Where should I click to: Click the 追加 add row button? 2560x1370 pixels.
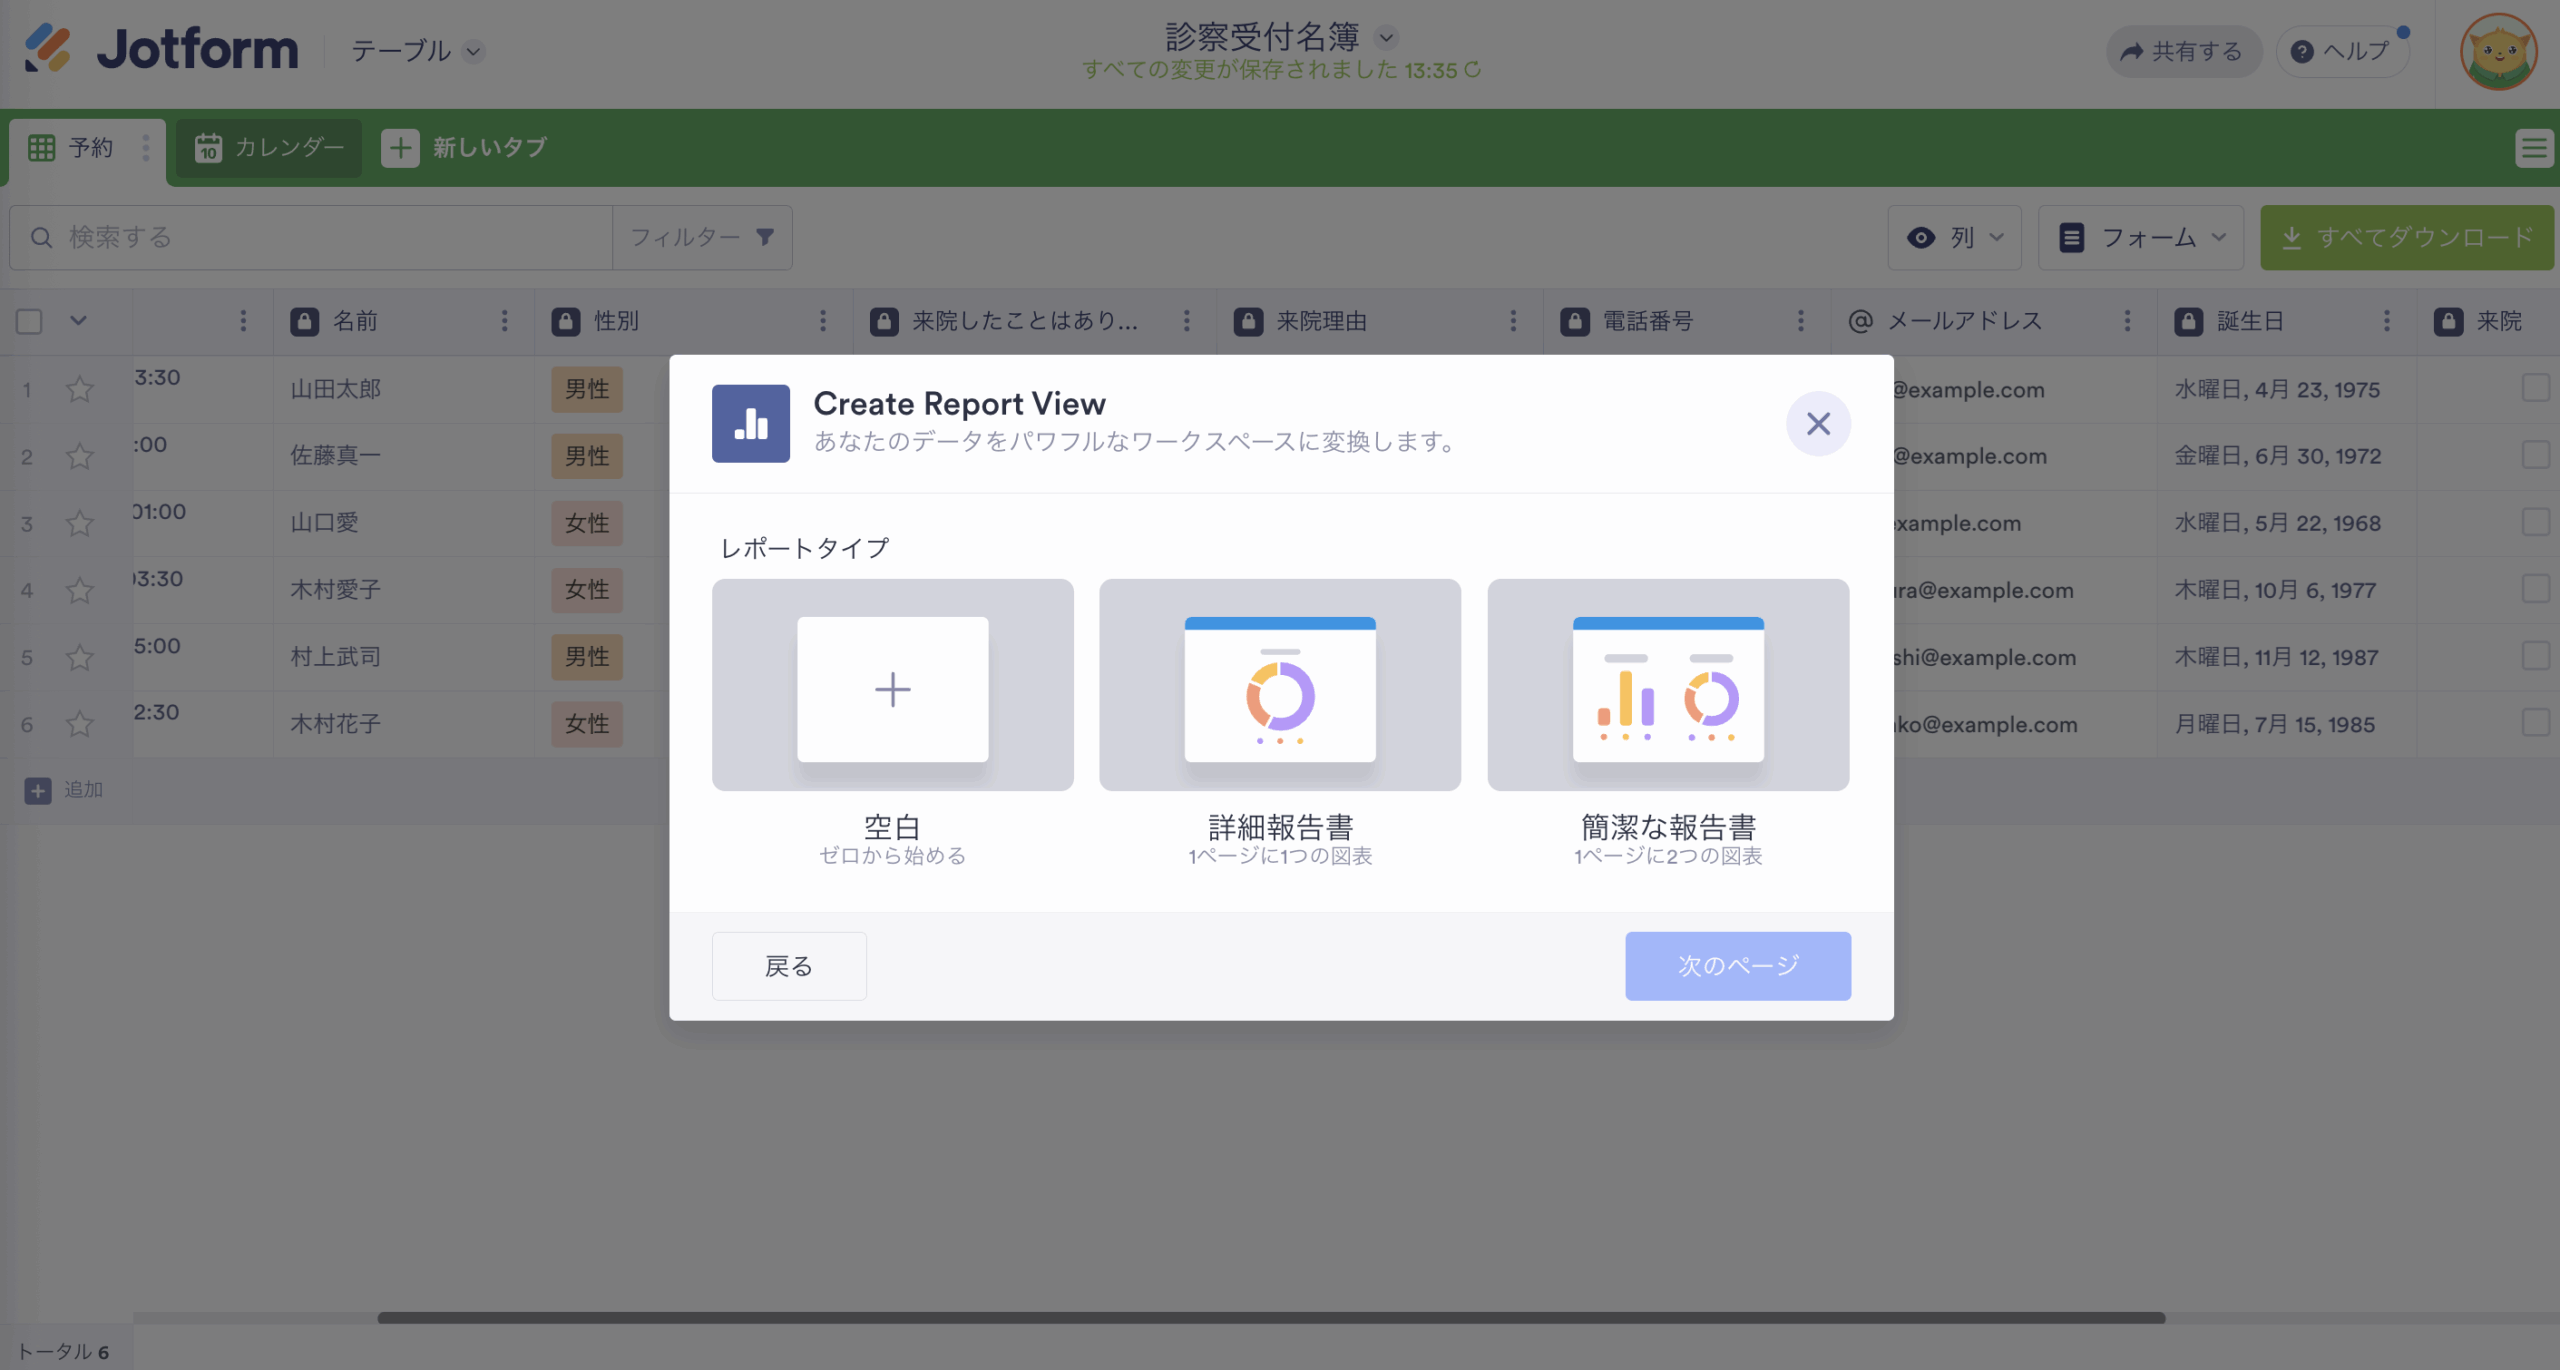64,790
